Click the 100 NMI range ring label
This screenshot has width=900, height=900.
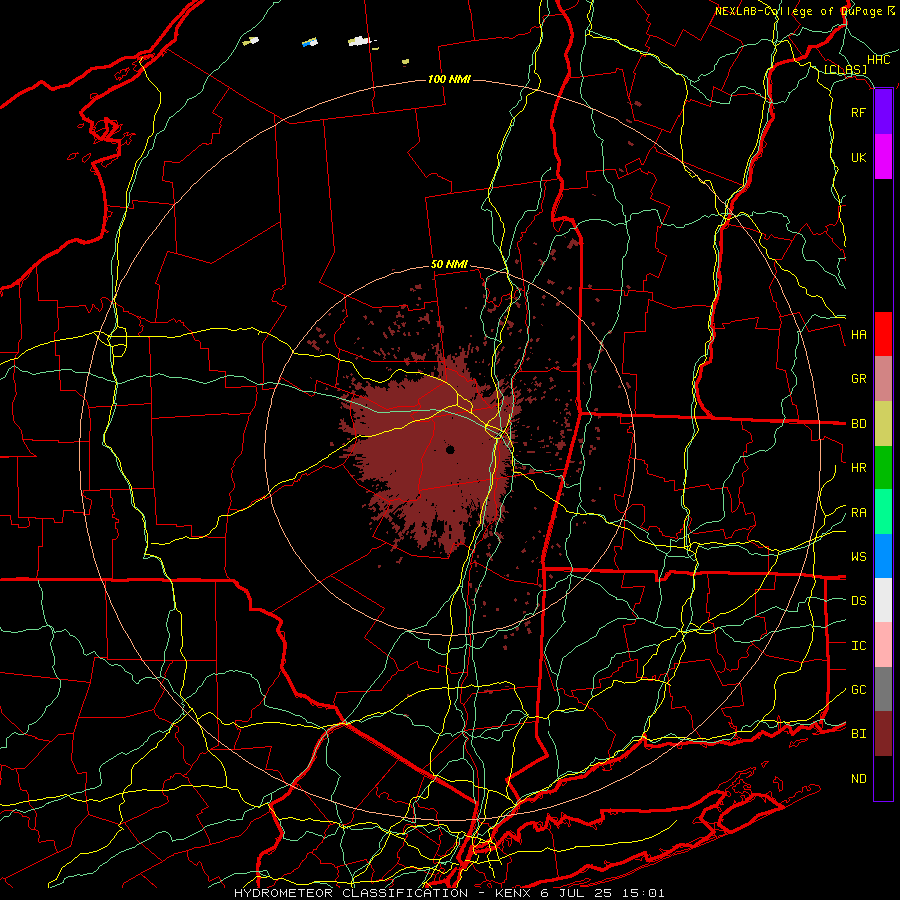click(x=449, y=79)
